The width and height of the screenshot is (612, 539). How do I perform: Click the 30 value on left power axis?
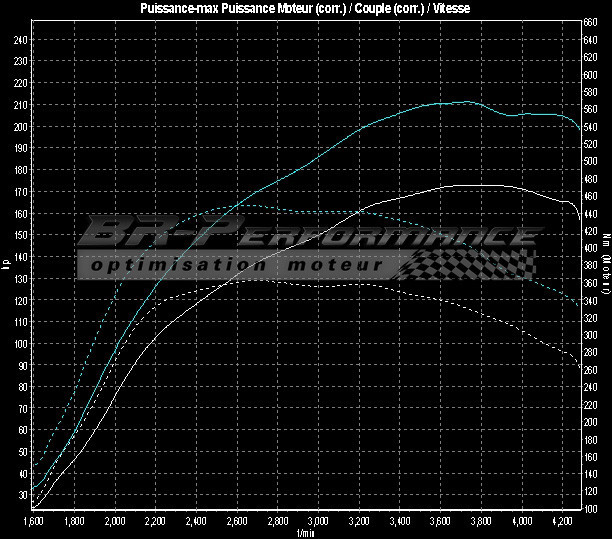tap(22, 496)
